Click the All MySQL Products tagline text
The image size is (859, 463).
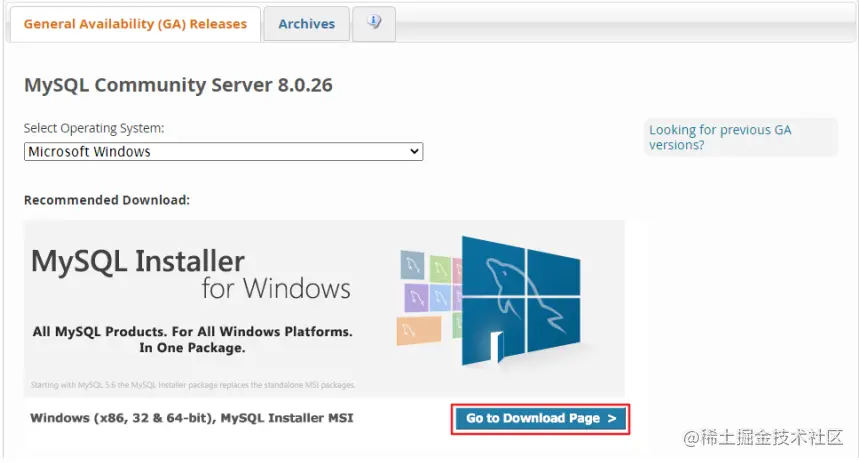click(x=192, y=339)
